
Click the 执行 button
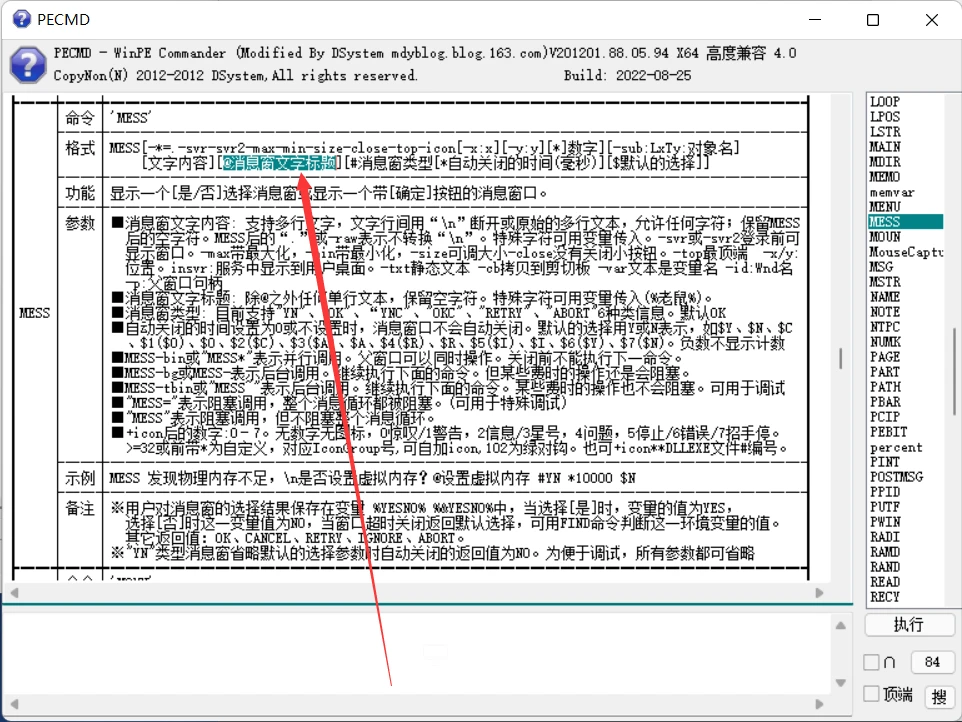tap(909, 624)
